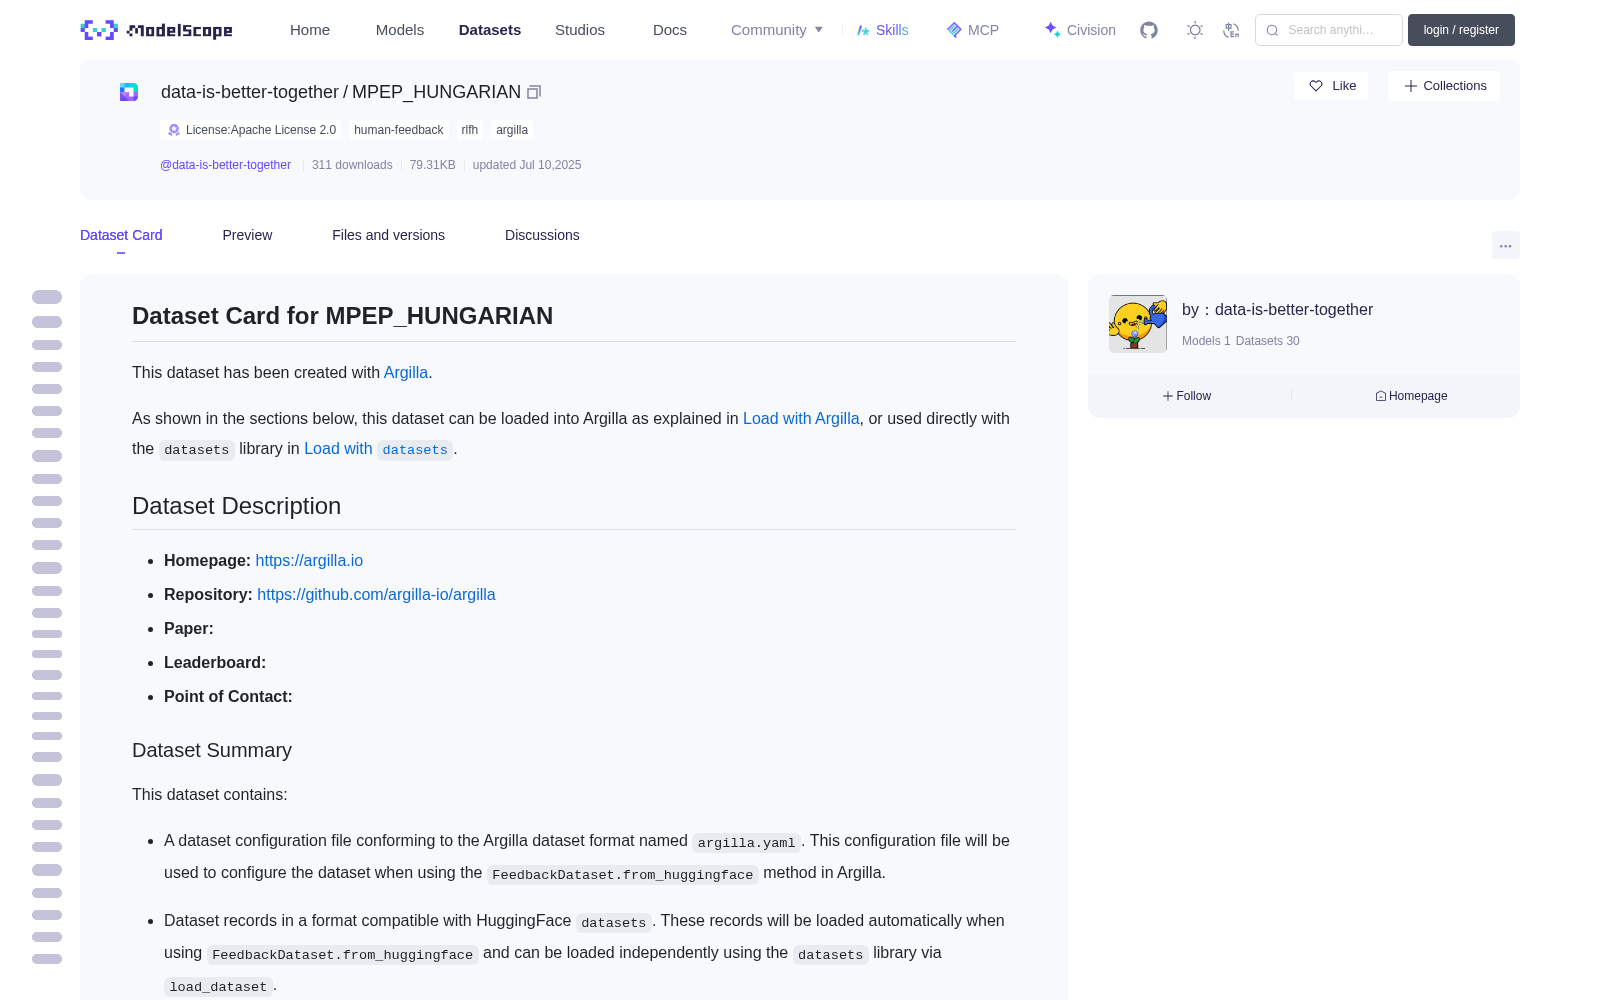
Task: Click the license badge icon
Action: point(174,130)
